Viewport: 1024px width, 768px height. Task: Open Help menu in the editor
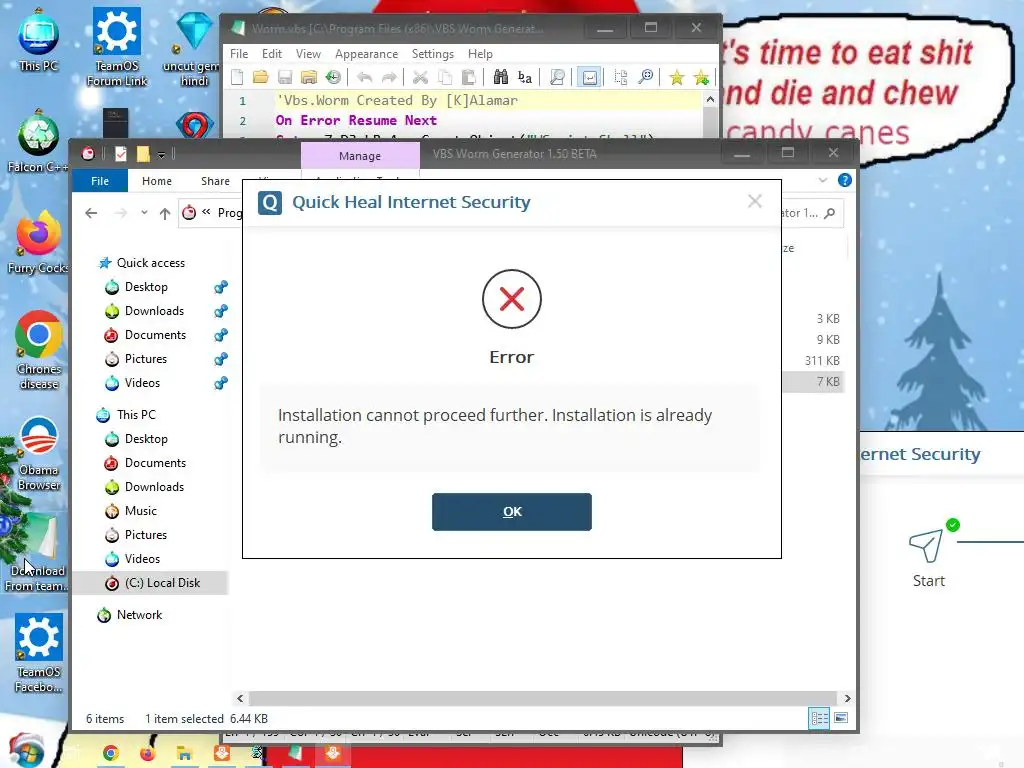(480, 54)
